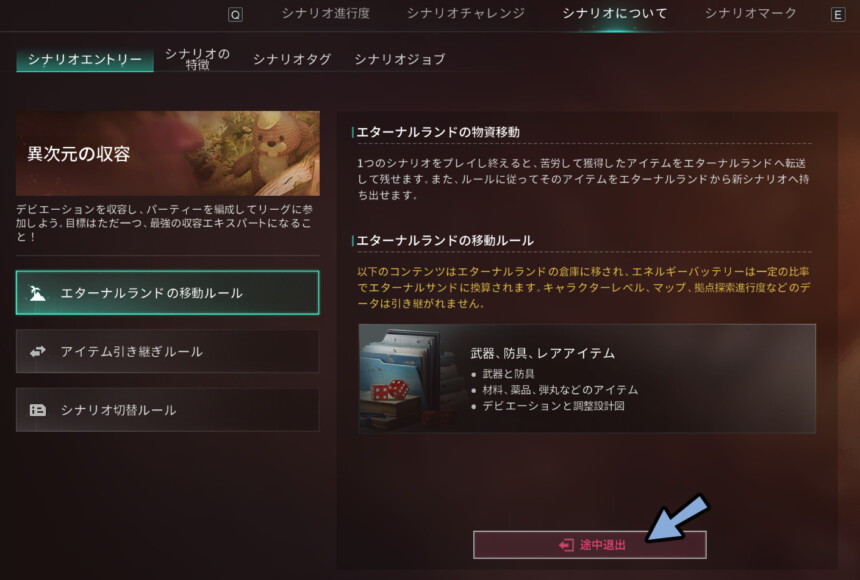Go to the シナリオマーク tab

tap(750, 14)
